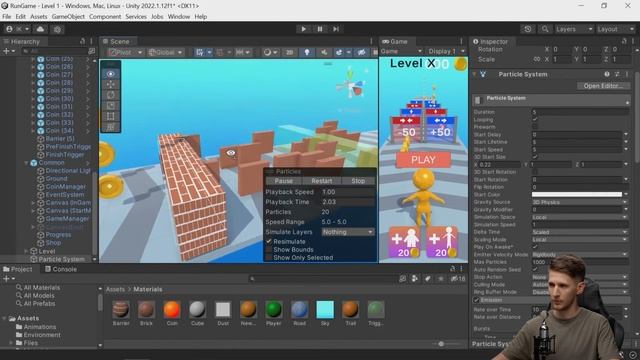Select the View (eye) tool in Scene
This screenshot has height=360, width=640.
(x=111, y=74)
